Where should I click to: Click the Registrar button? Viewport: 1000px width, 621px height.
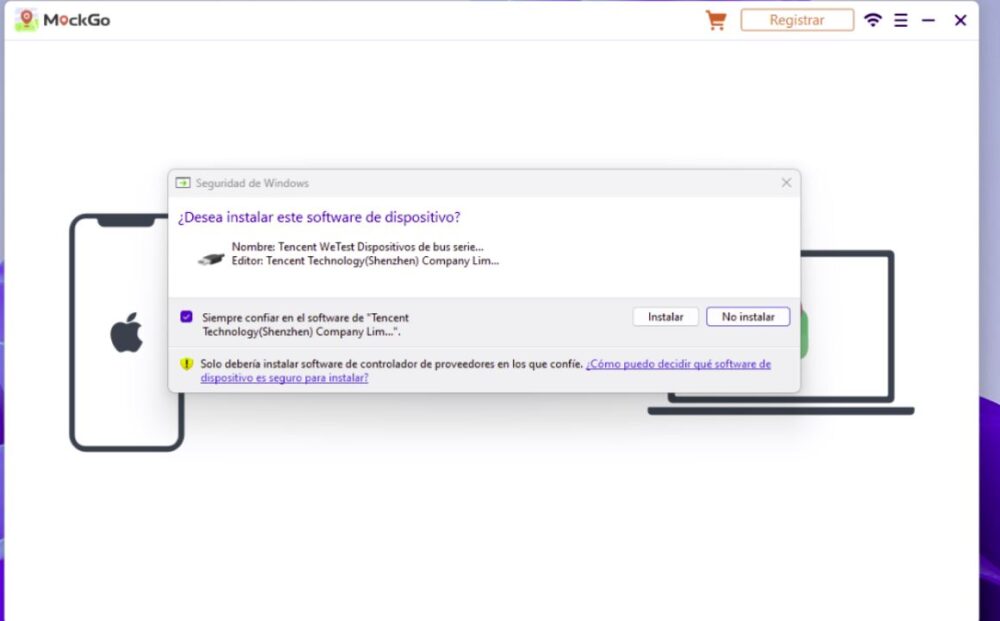tap(797, 20)
